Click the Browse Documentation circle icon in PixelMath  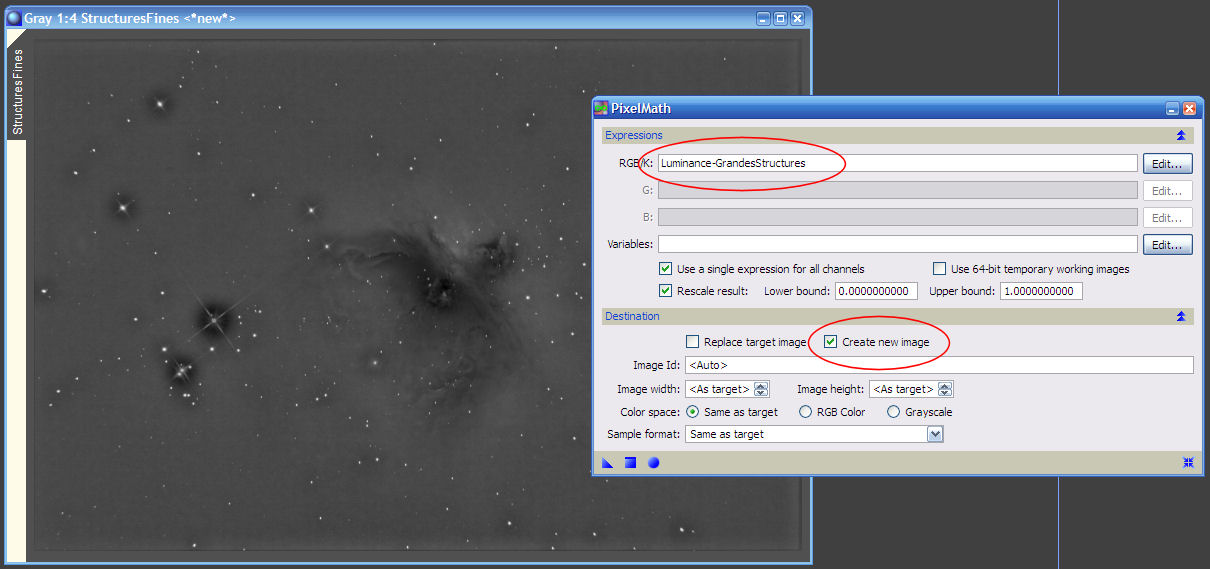click(x=653, y=462)
